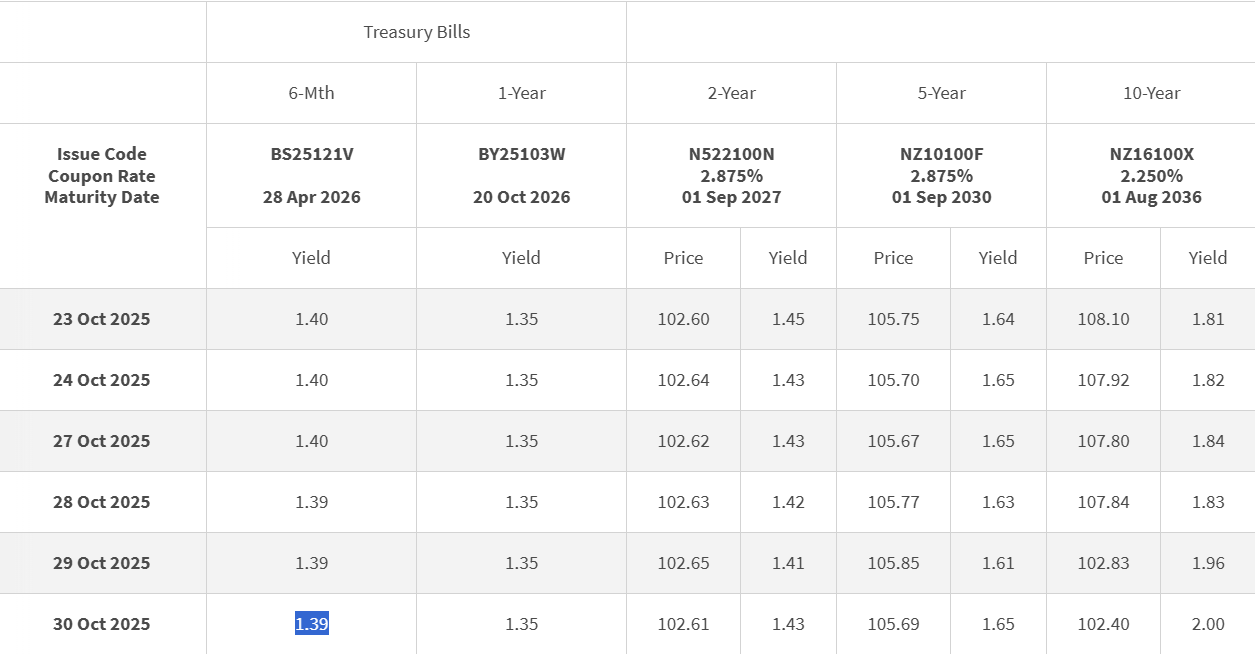Select the 2.00 yield on 30 Oct

click(1206, 623)
